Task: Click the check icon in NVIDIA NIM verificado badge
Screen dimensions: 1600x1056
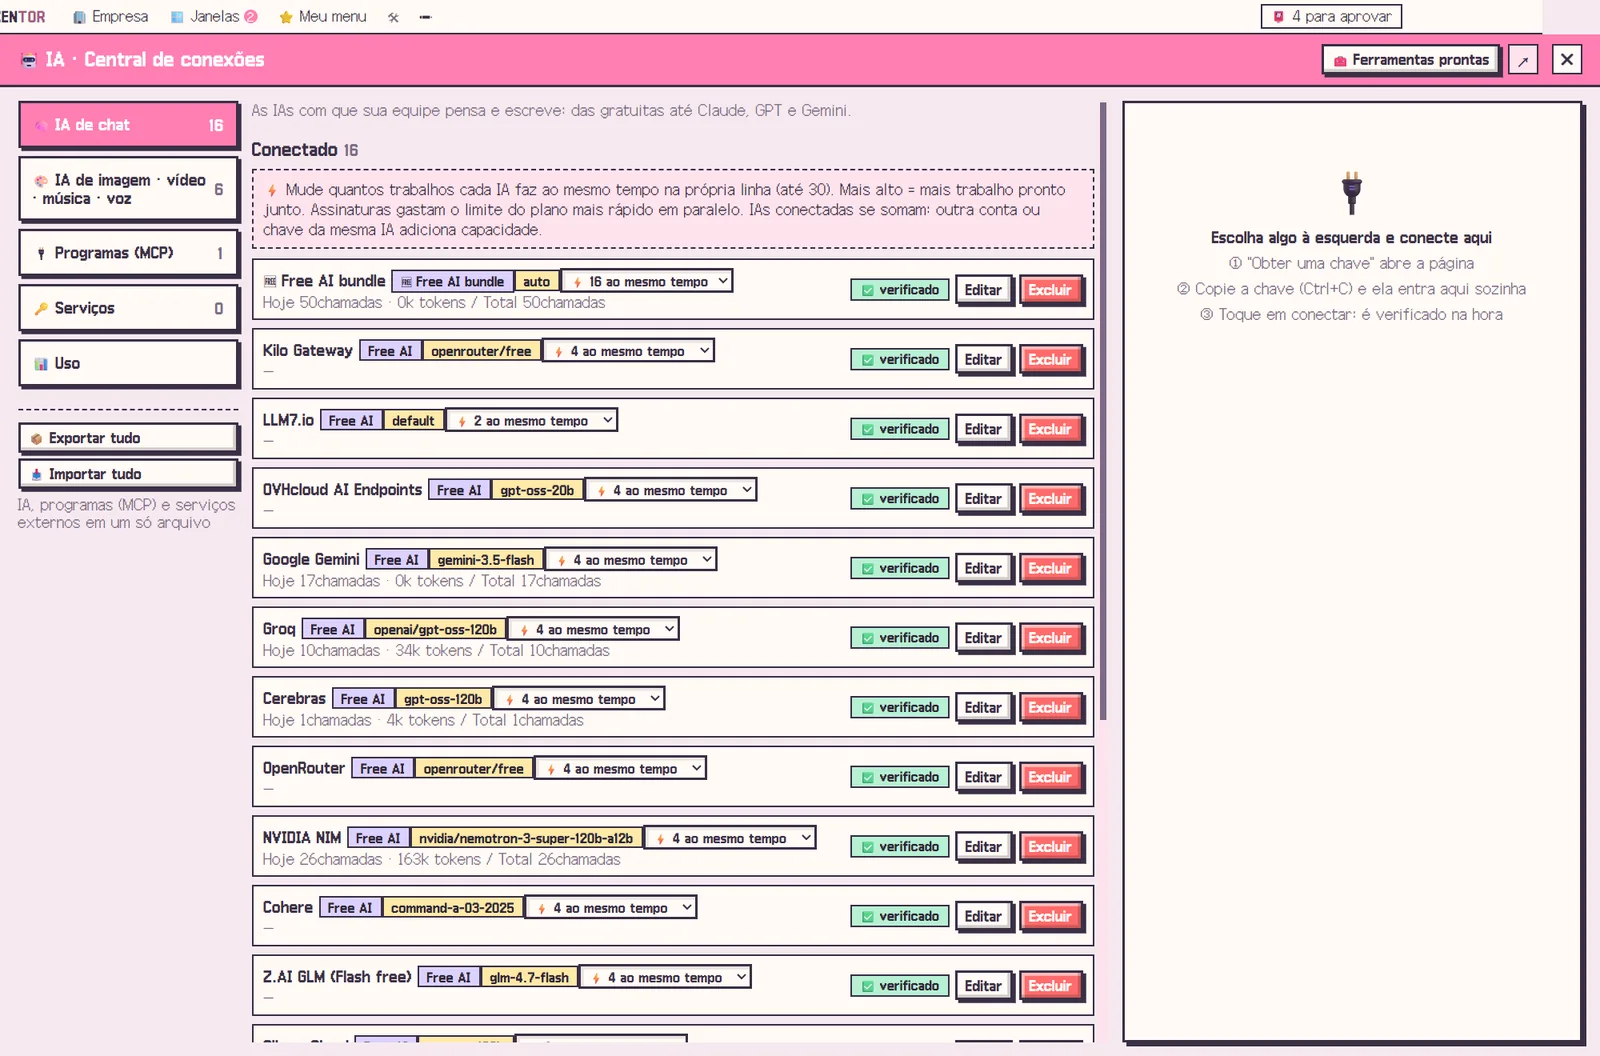Action: 867,847
